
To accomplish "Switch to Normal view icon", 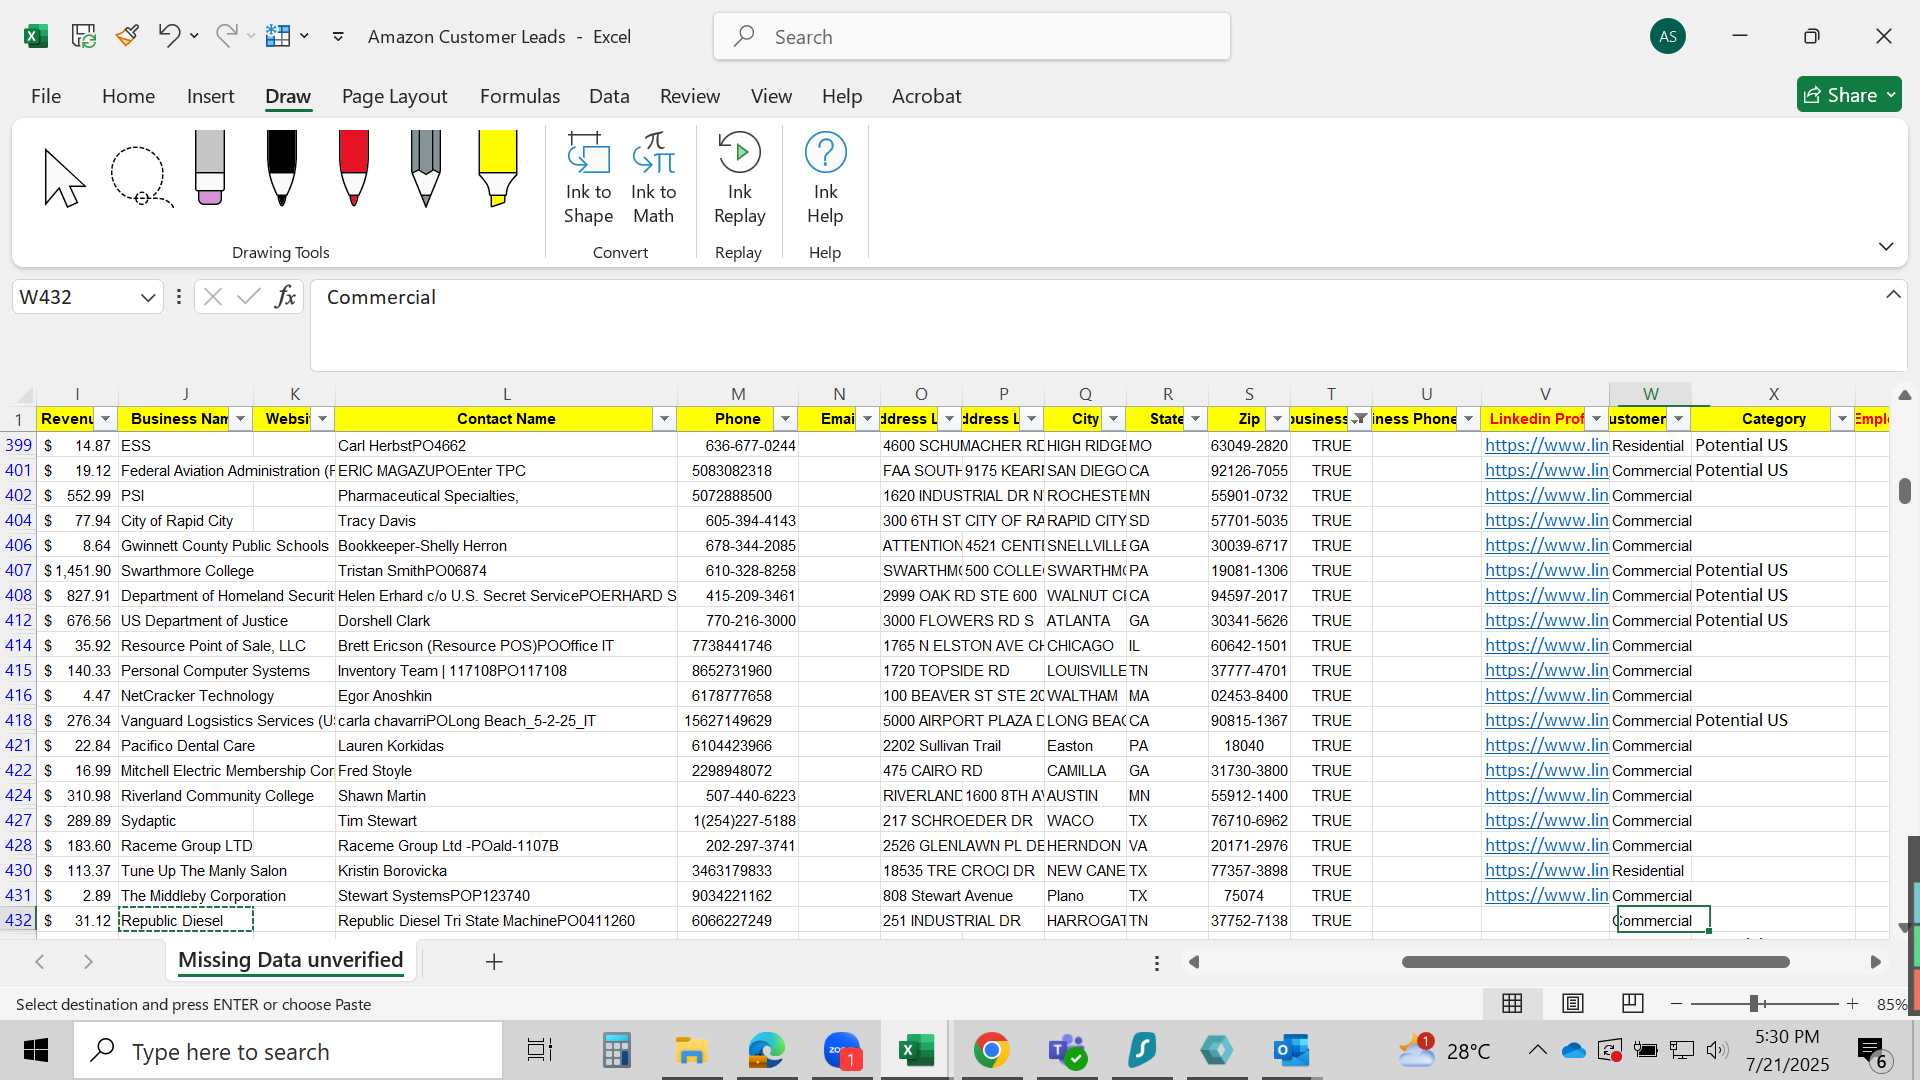I will 1512,1003.
